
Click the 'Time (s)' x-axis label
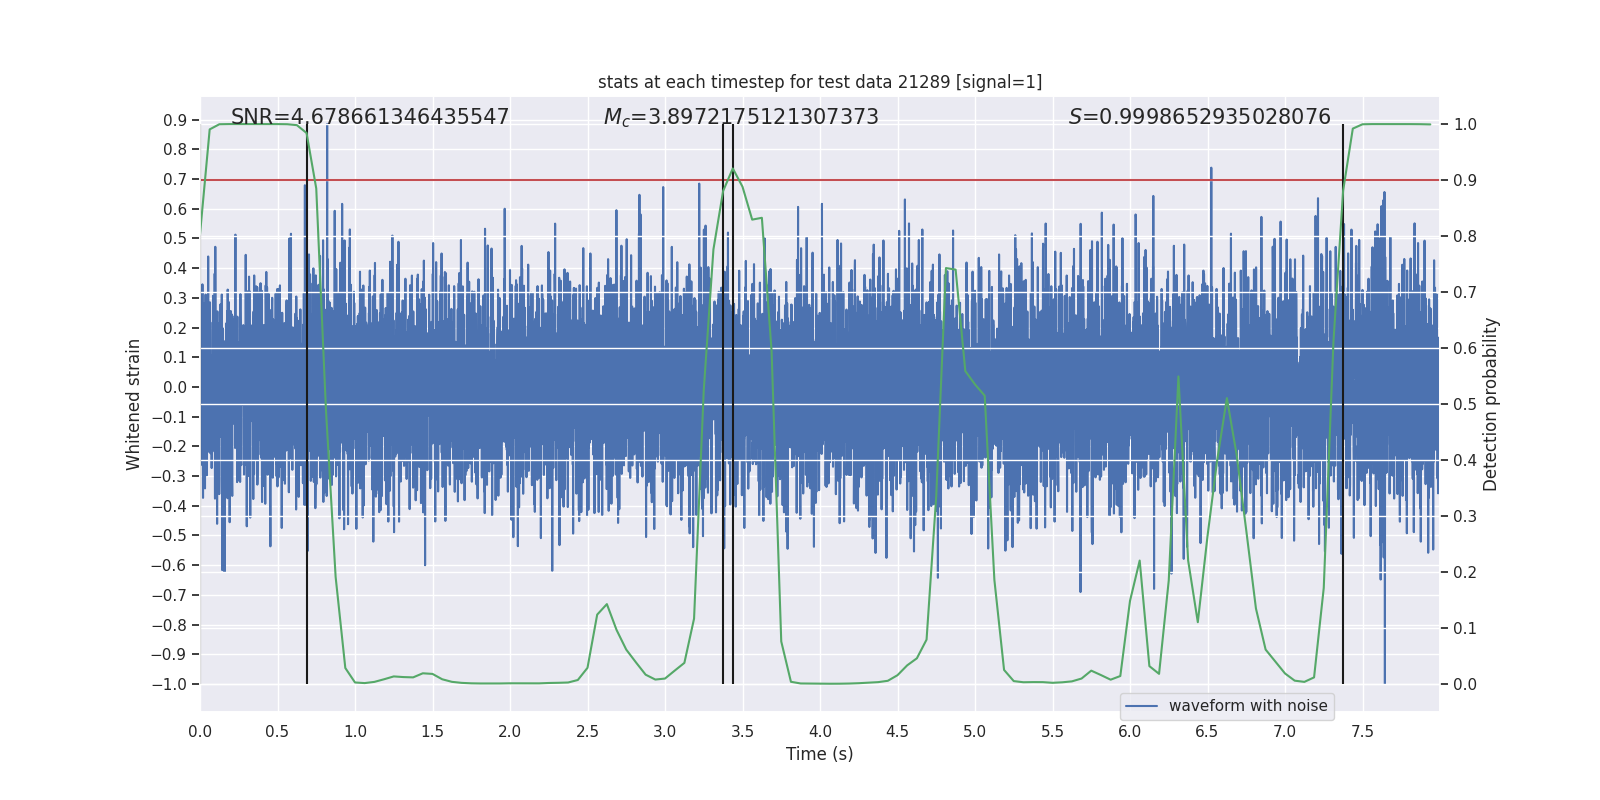[820, 754]
